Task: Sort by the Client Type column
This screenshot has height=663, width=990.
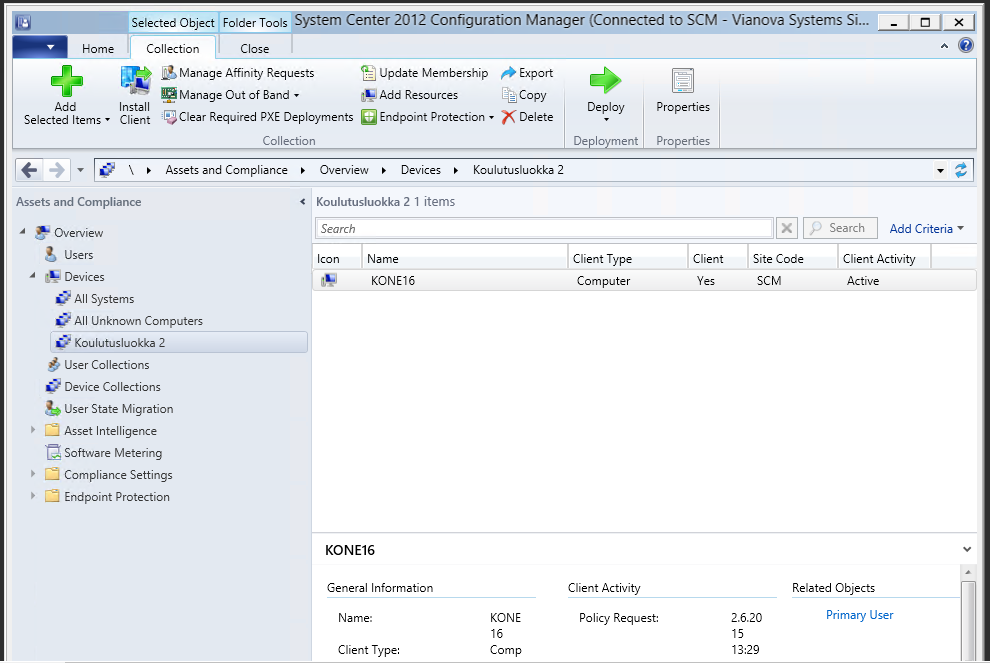Action: pyautogui.click(x=628, y=259)
